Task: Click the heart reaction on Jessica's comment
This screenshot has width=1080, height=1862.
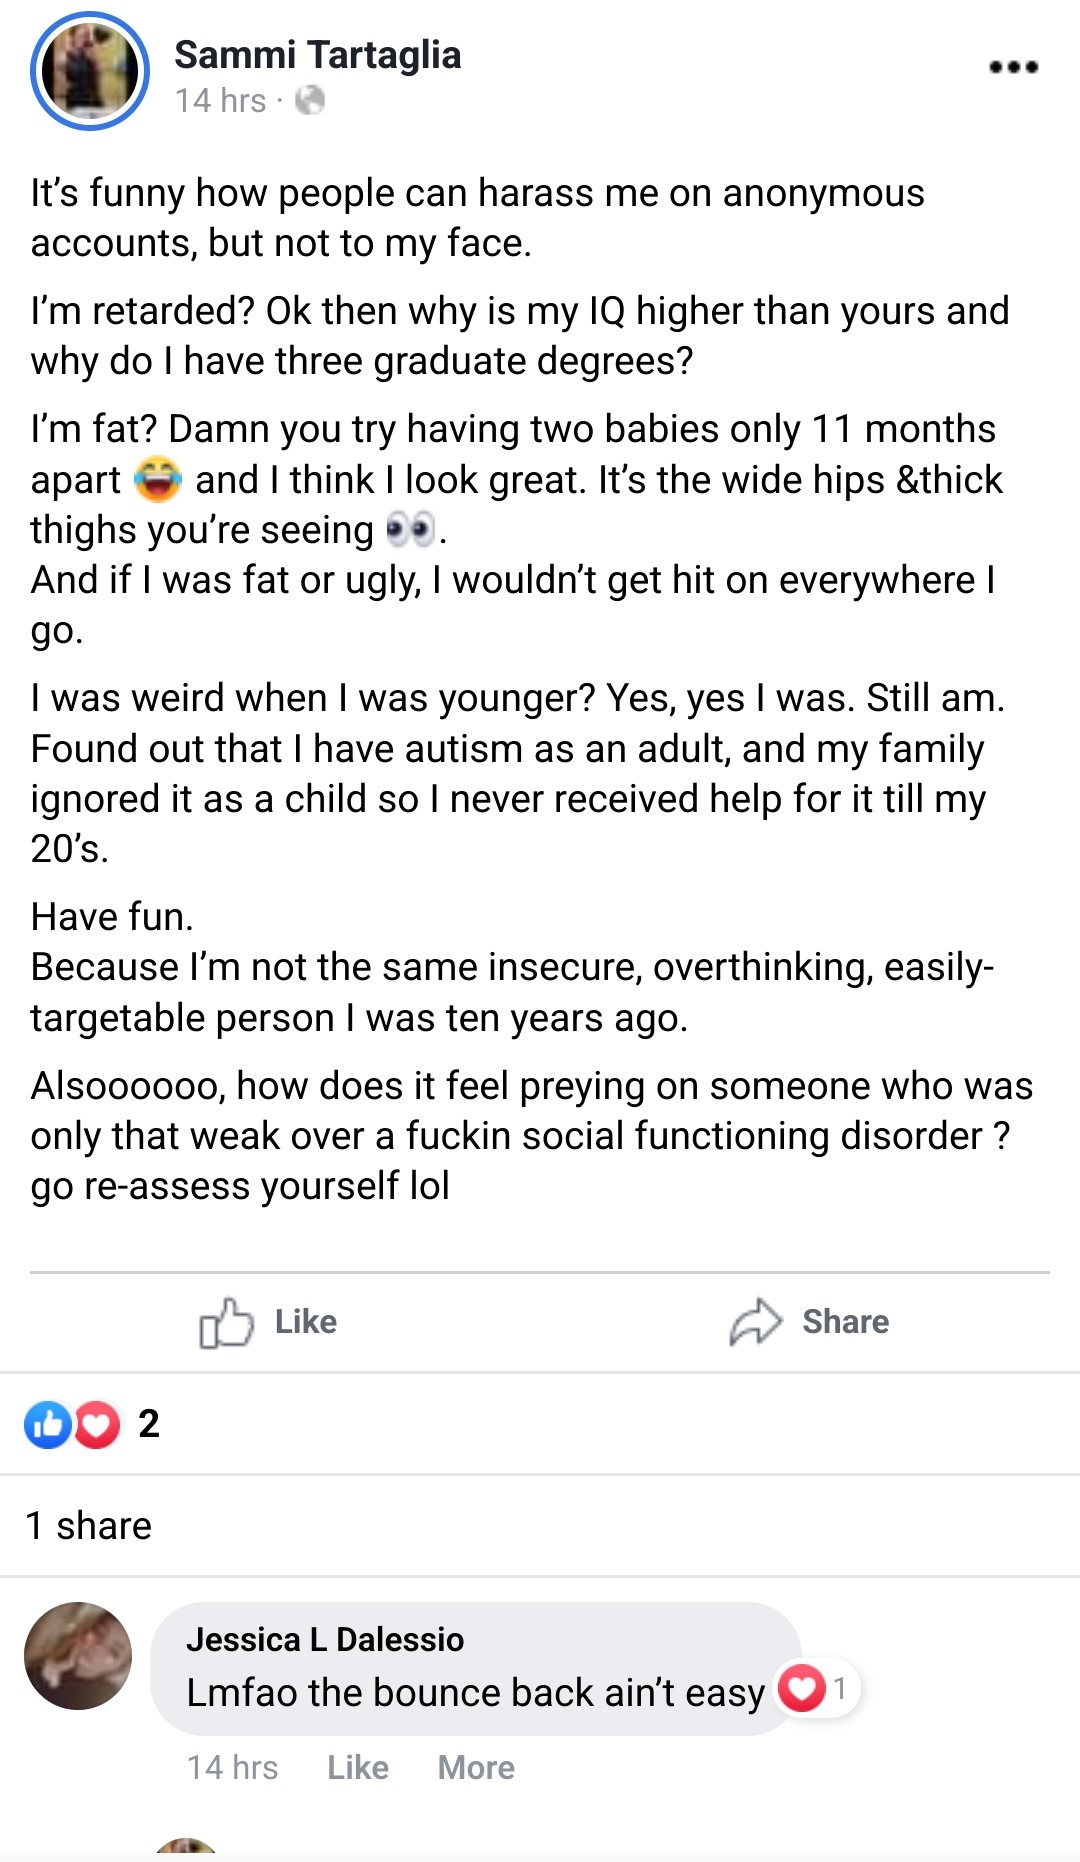Action: pos(802,1689)
